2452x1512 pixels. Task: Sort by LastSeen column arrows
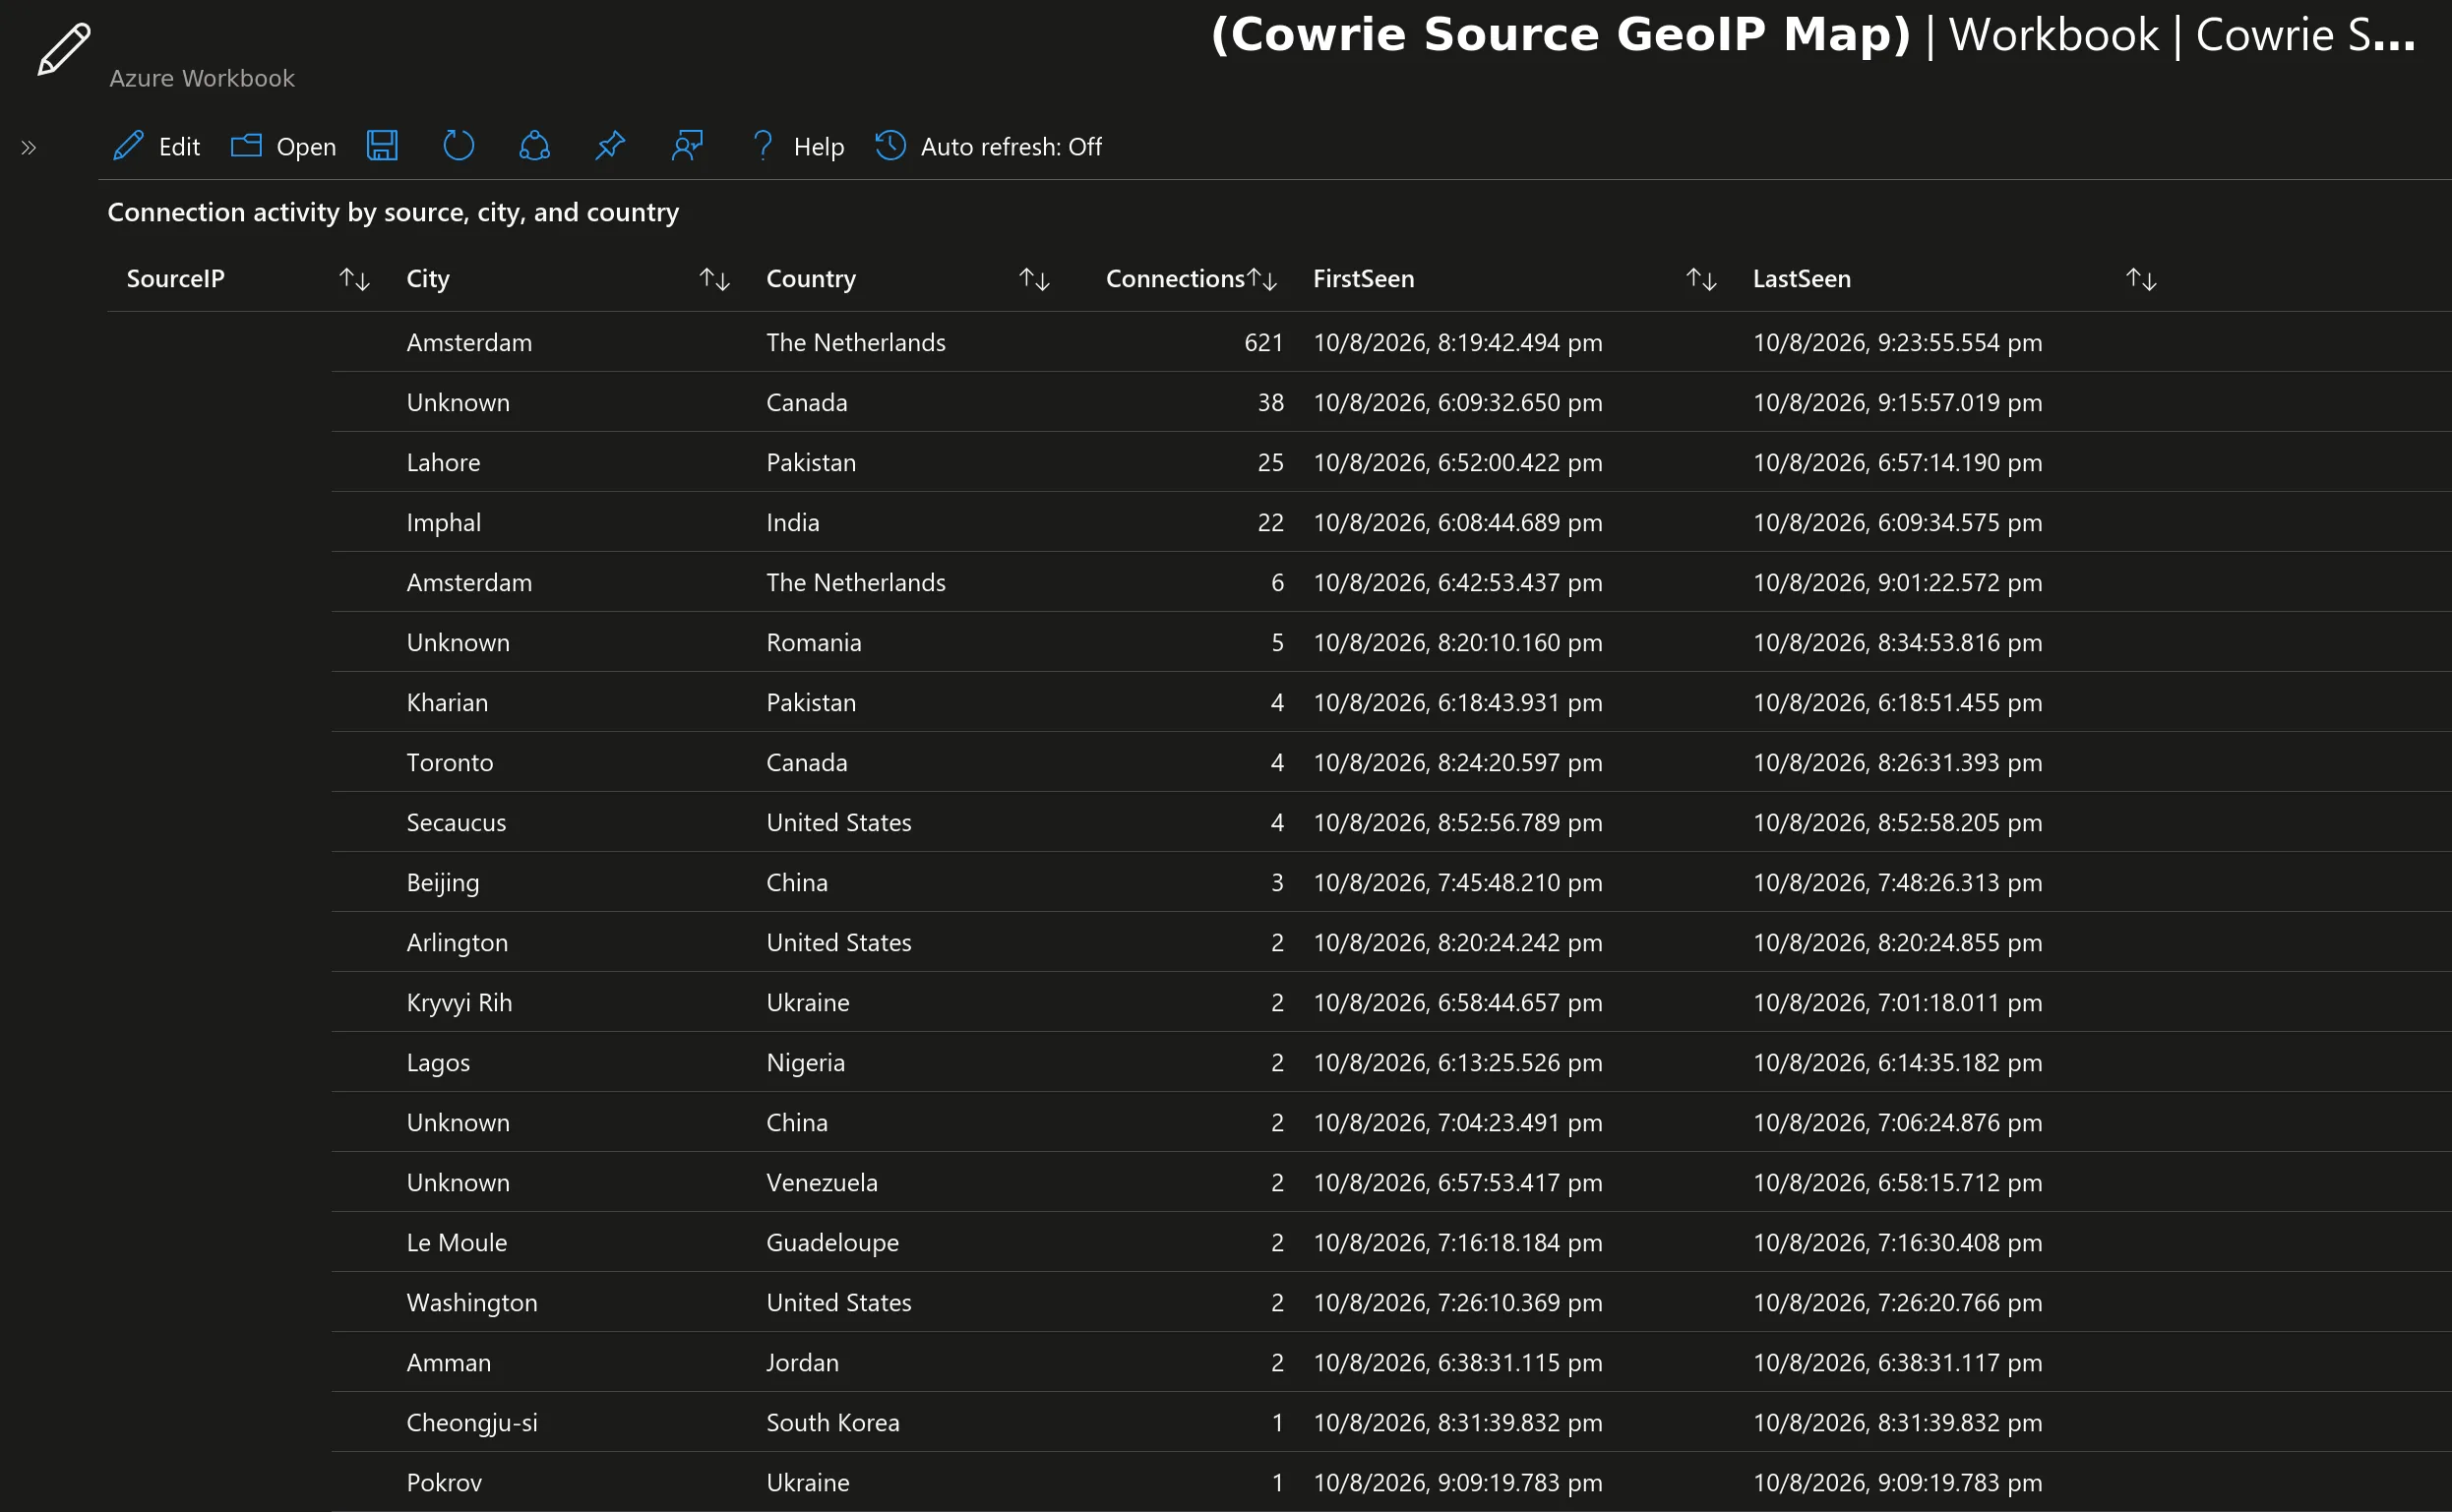coord(2142,279)
